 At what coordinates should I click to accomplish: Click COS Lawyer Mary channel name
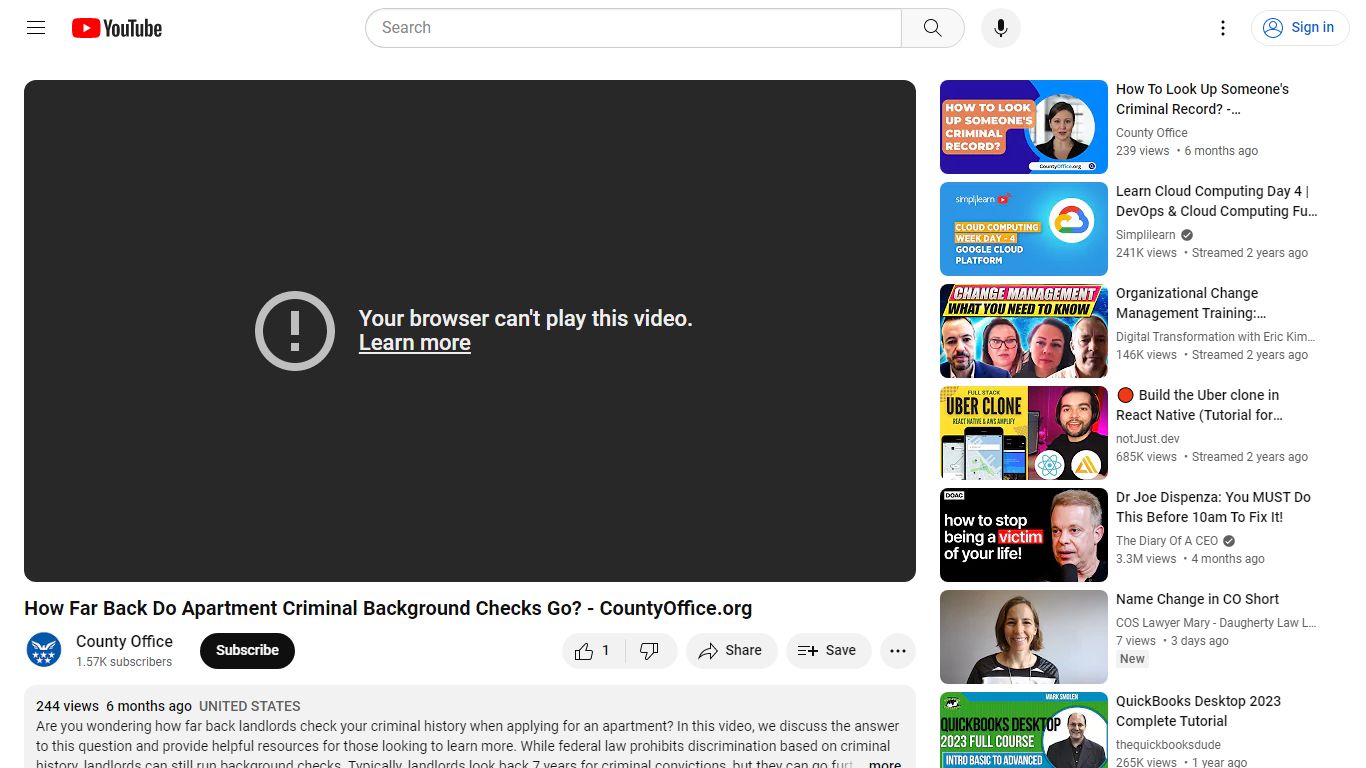[1216, 623]
